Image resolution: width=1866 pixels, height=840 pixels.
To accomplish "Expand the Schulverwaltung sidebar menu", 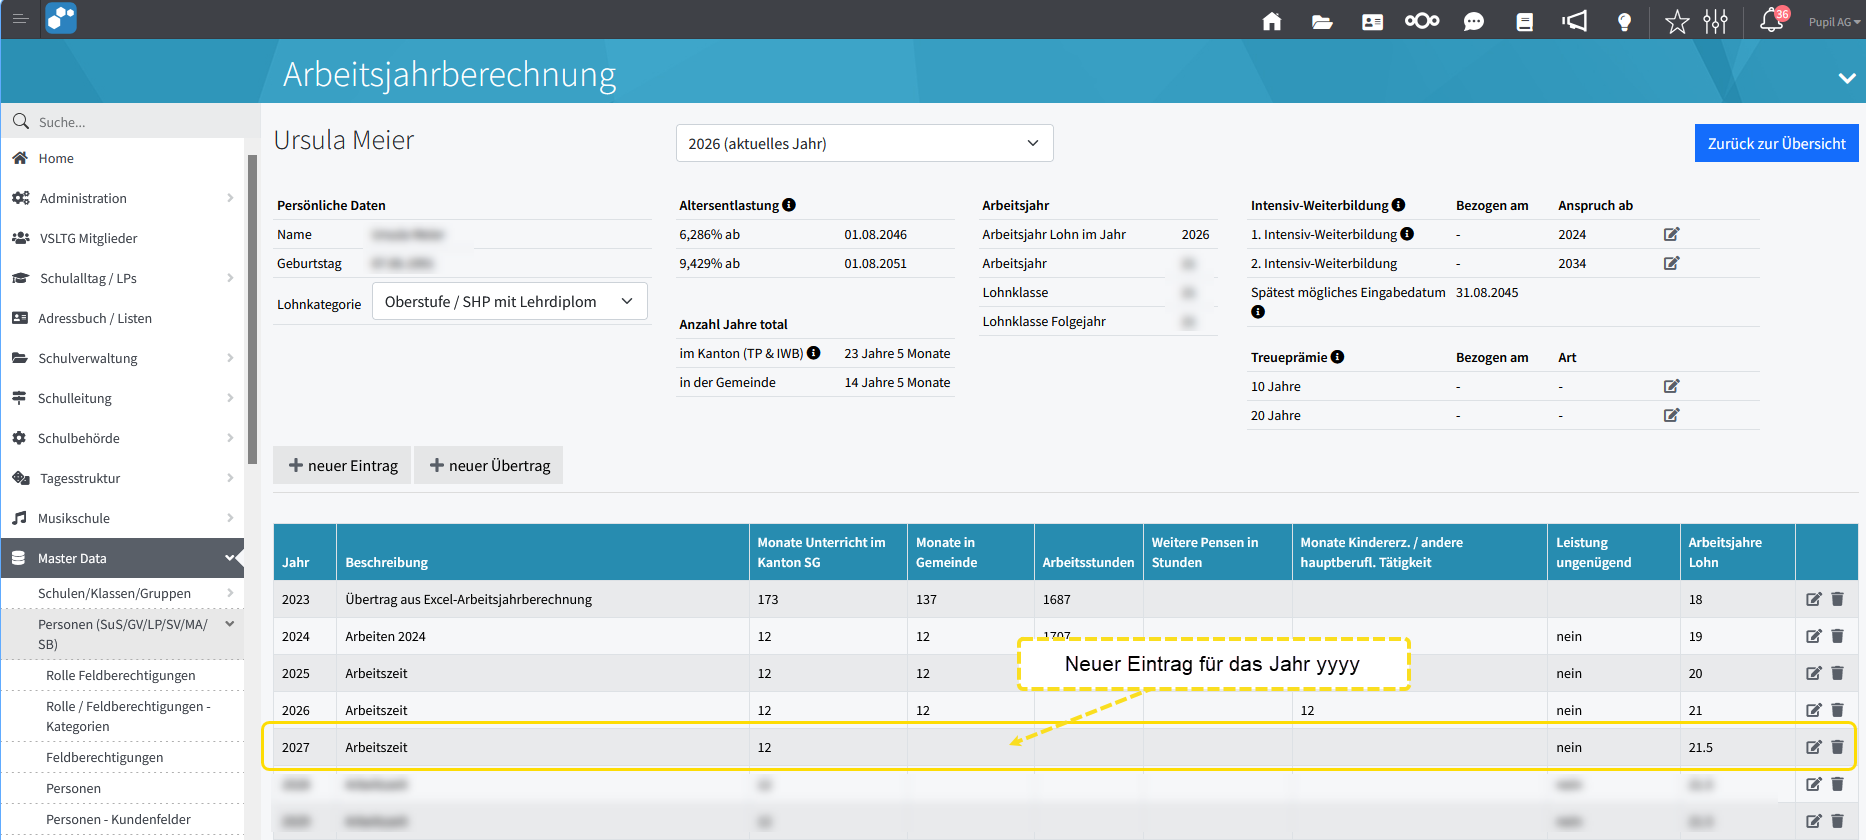I will coord(123,358).
